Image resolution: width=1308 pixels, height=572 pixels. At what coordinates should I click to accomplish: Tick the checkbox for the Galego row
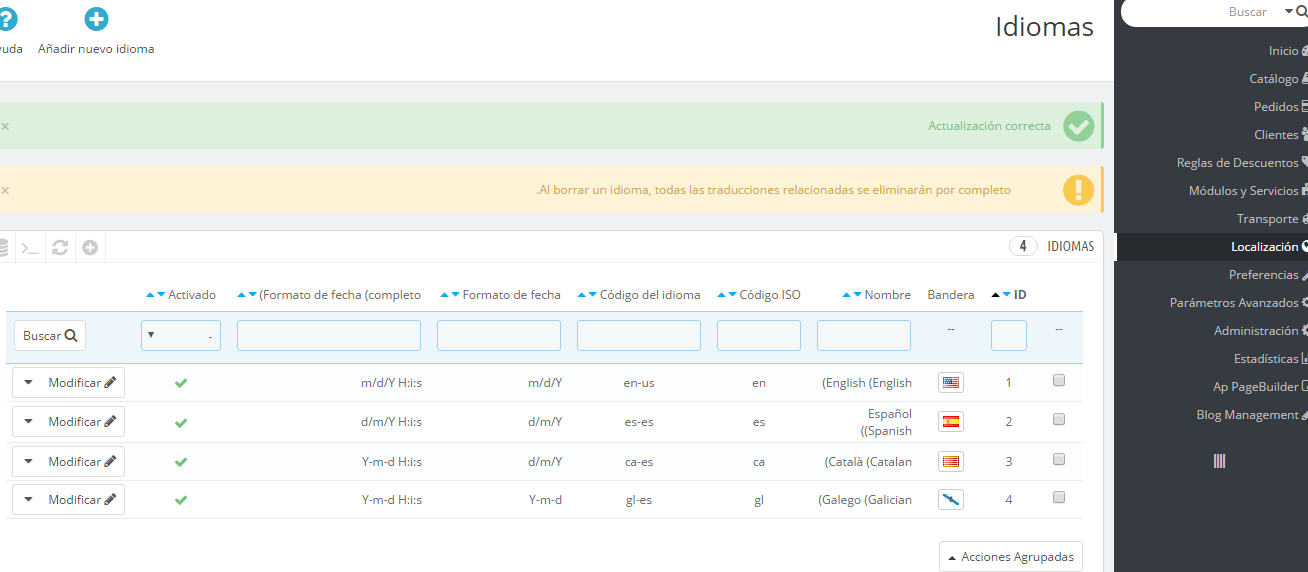tap(1059, 497)
